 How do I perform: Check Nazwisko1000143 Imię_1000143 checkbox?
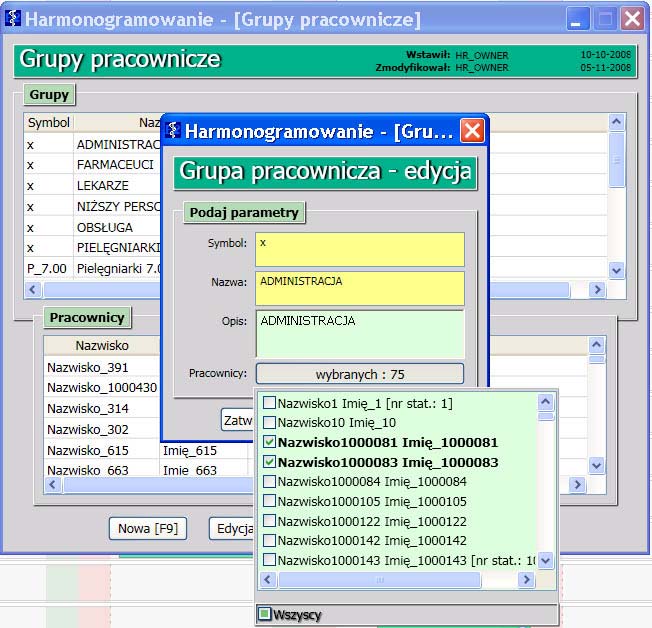[269, 560]
